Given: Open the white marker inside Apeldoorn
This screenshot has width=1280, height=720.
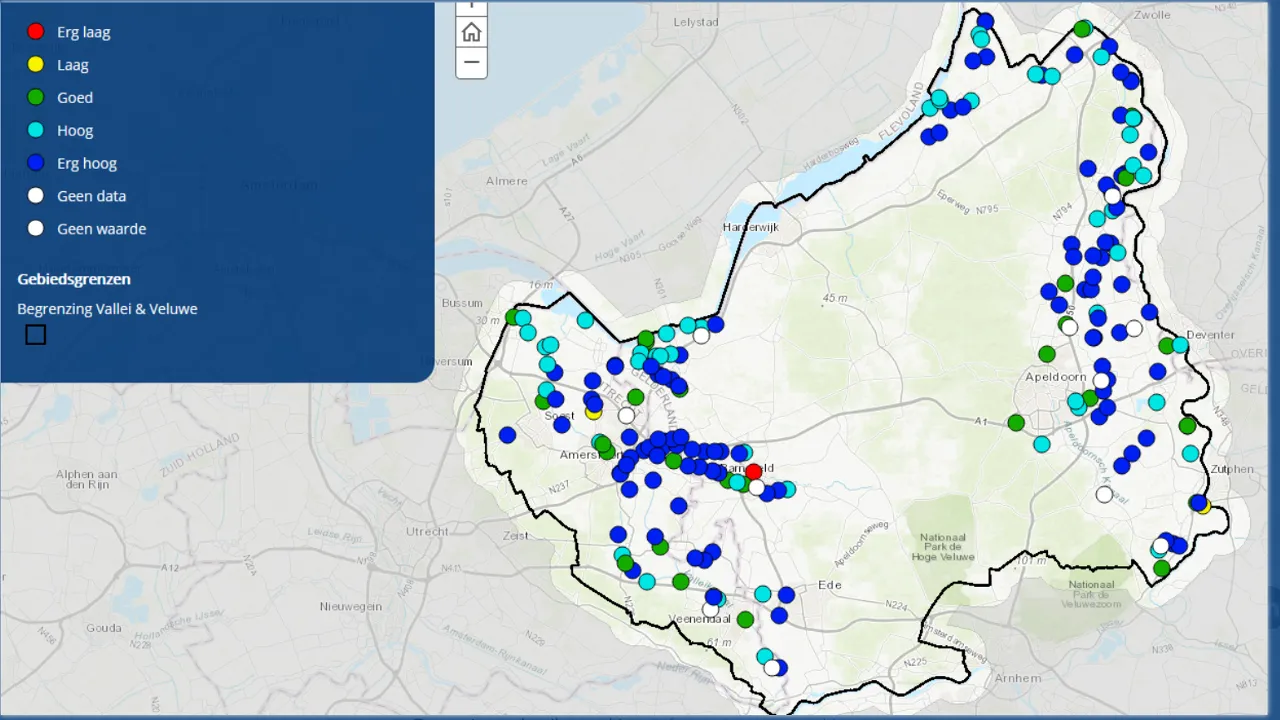Looking at the screenshot, I should (x=1101, y=381).
